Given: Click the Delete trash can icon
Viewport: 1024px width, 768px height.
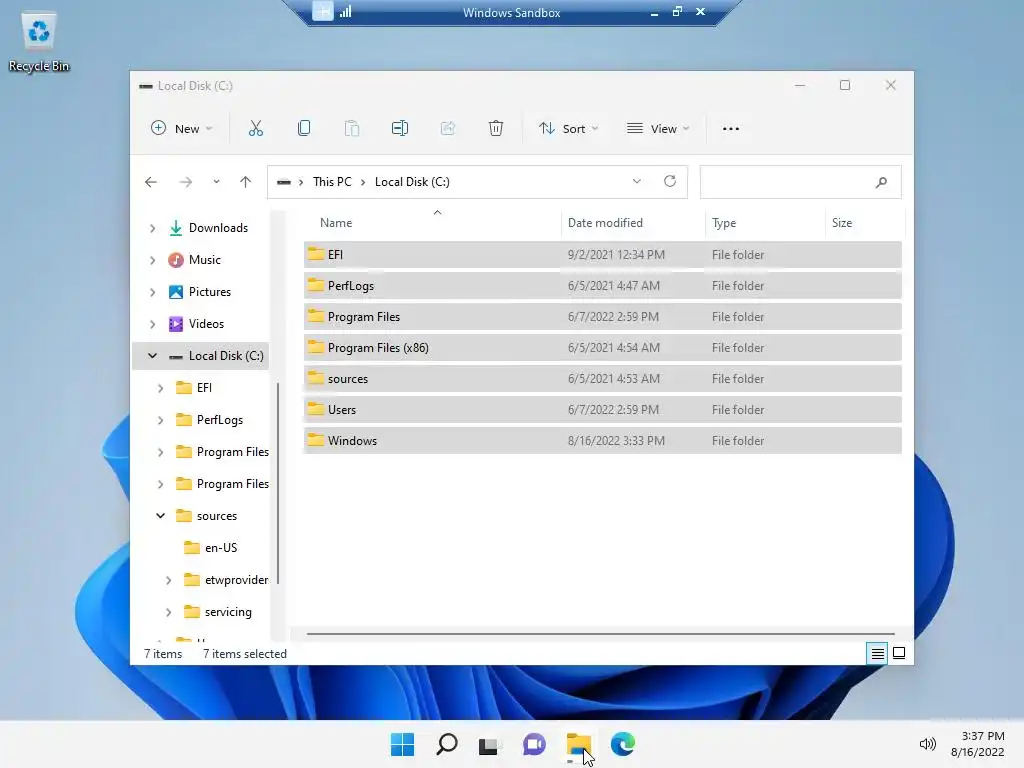Looking at the screenshot, I should click(496, 129).
